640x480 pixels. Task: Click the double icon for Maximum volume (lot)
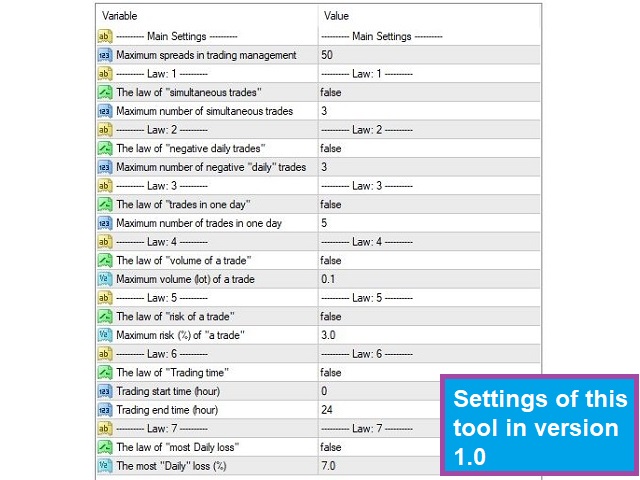pyautogui.click(x=105, y=279)
